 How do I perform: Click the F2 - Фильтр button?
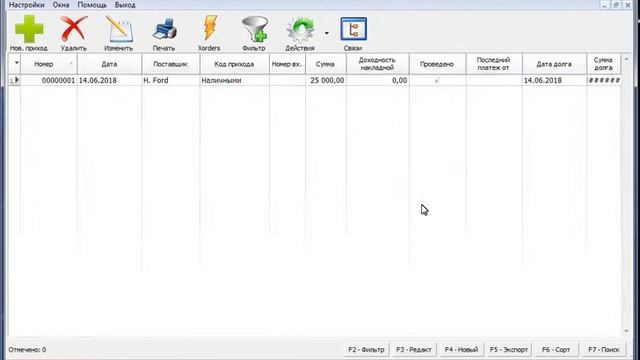coord(366,349)
